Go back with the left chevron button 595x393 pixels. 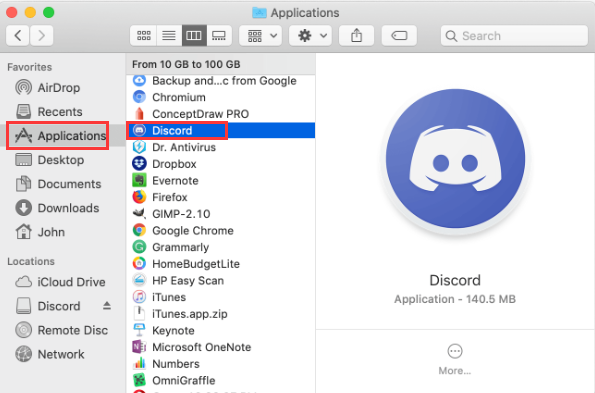[x=17, y=36]
